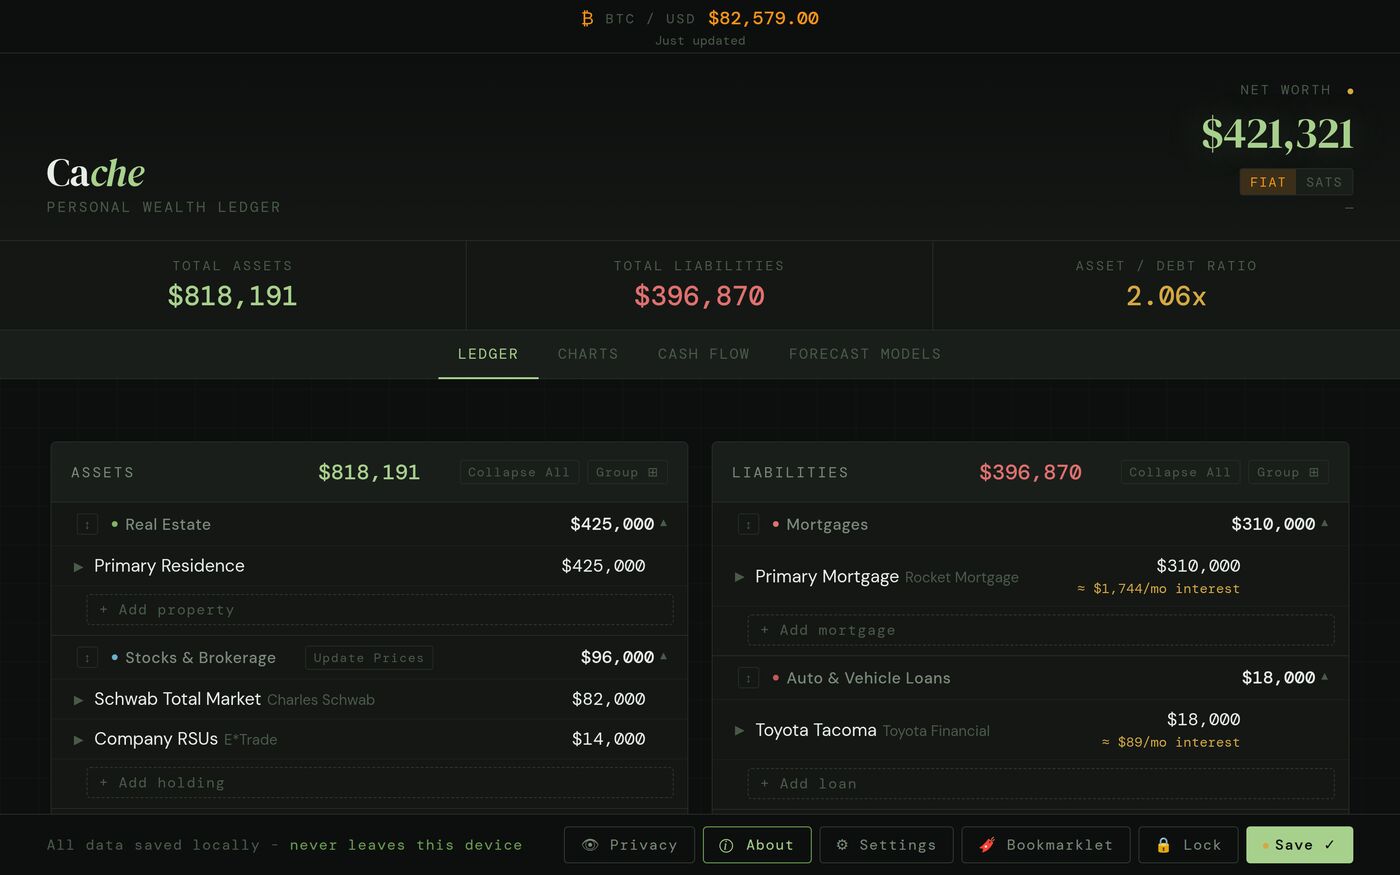Viewport: 1400px width, 875px height.
Task: Click the Bitcoin symbol icon in the price ticker
Action: [x=587, y=18]
